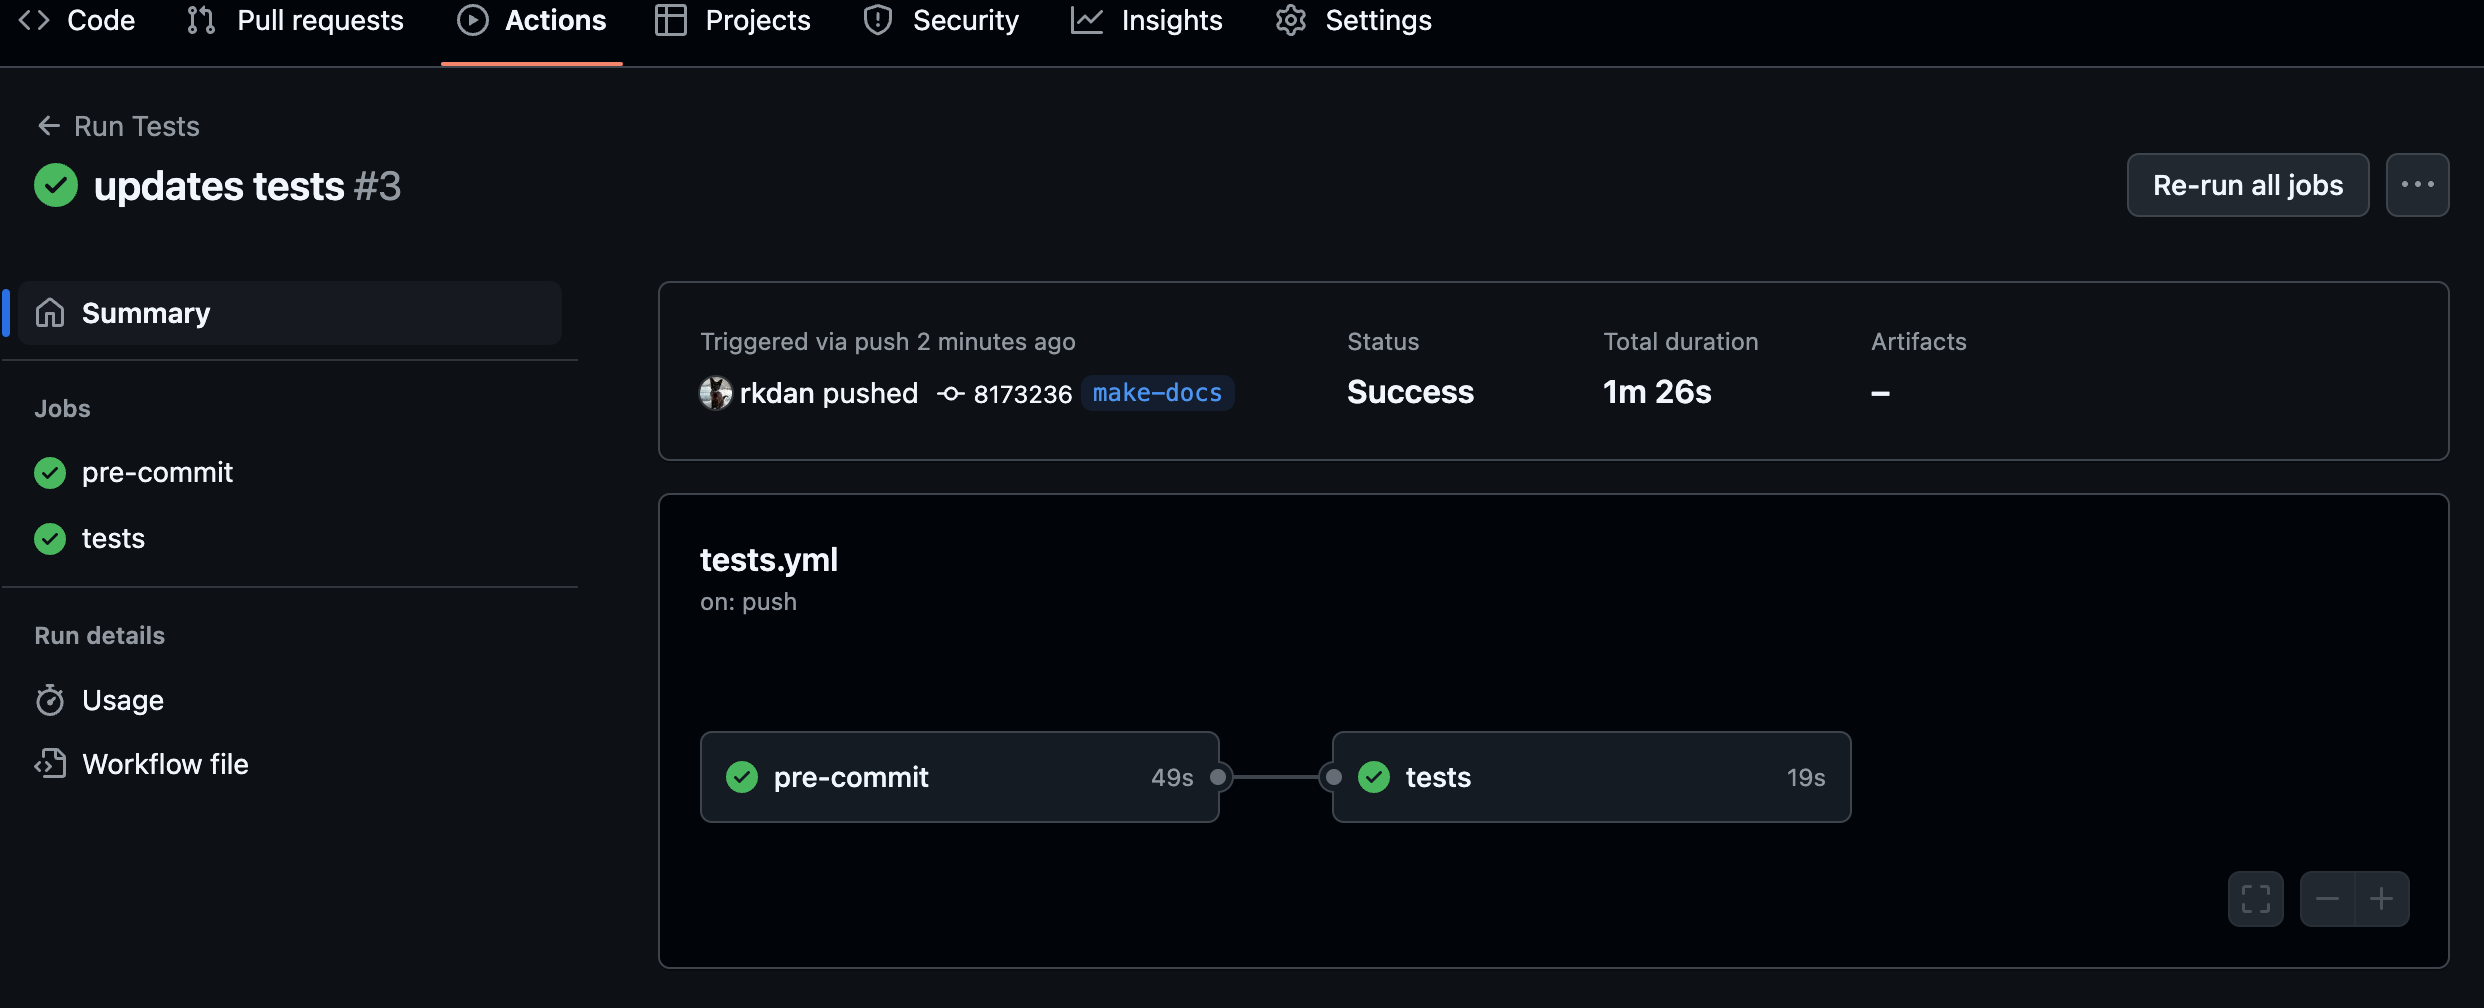Open the Code tab

coord(77,20)
